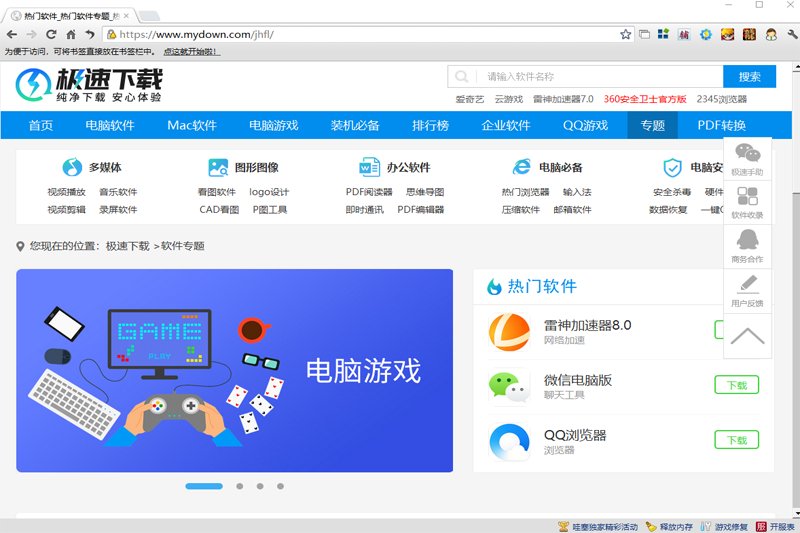Open 装机必备 navigation tab
This screenshot has height=533, width=800.
point(355,125)
